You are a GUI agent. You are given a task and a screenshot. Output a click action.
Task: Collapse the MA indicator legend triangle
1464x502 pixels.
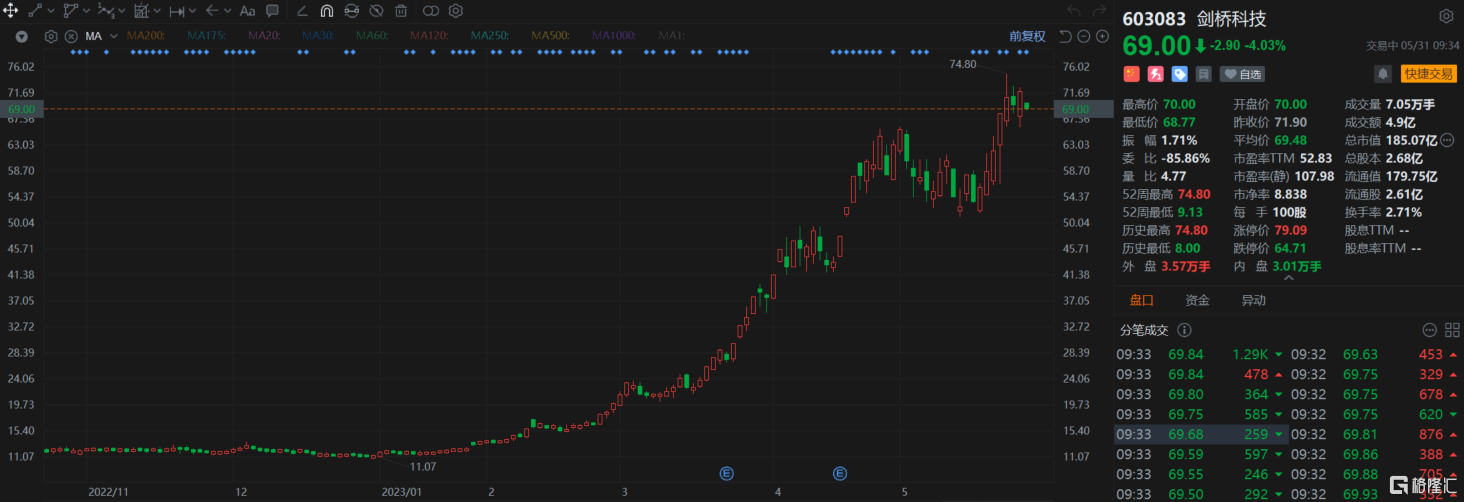tap(21, 36)
